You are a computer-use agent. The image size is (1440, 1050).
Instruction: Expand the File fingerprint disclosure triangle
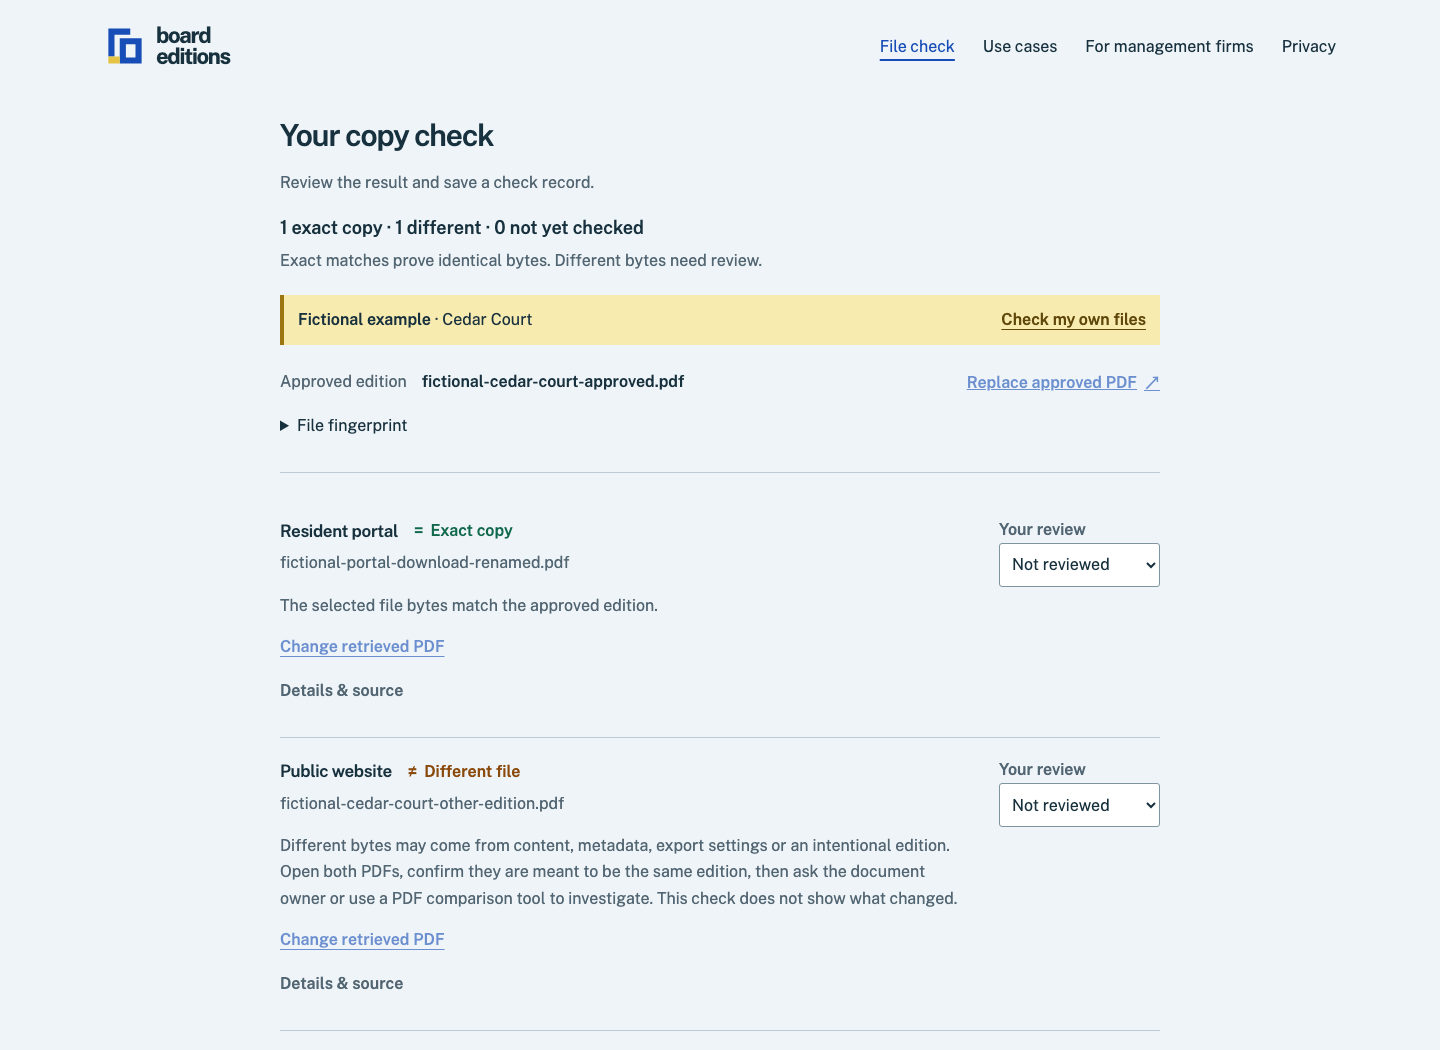(x=285, y=426)
